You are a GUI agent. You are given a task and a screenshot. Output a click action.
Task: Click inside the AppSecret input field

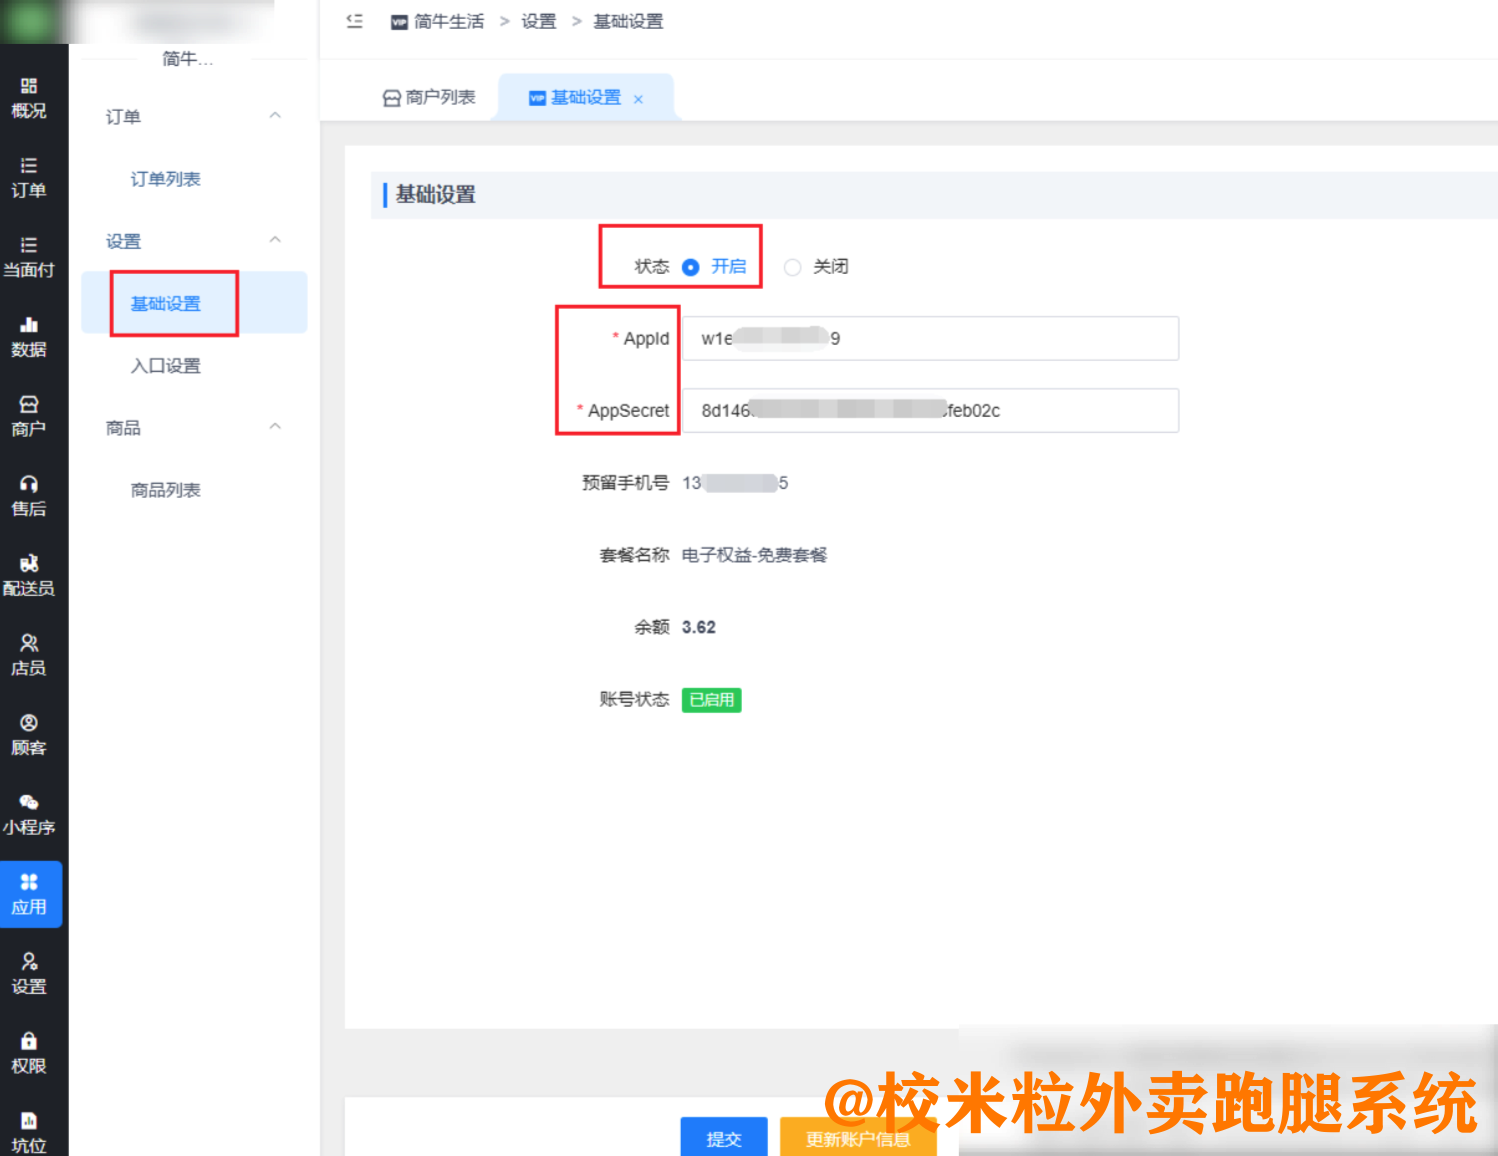(929, 410)
